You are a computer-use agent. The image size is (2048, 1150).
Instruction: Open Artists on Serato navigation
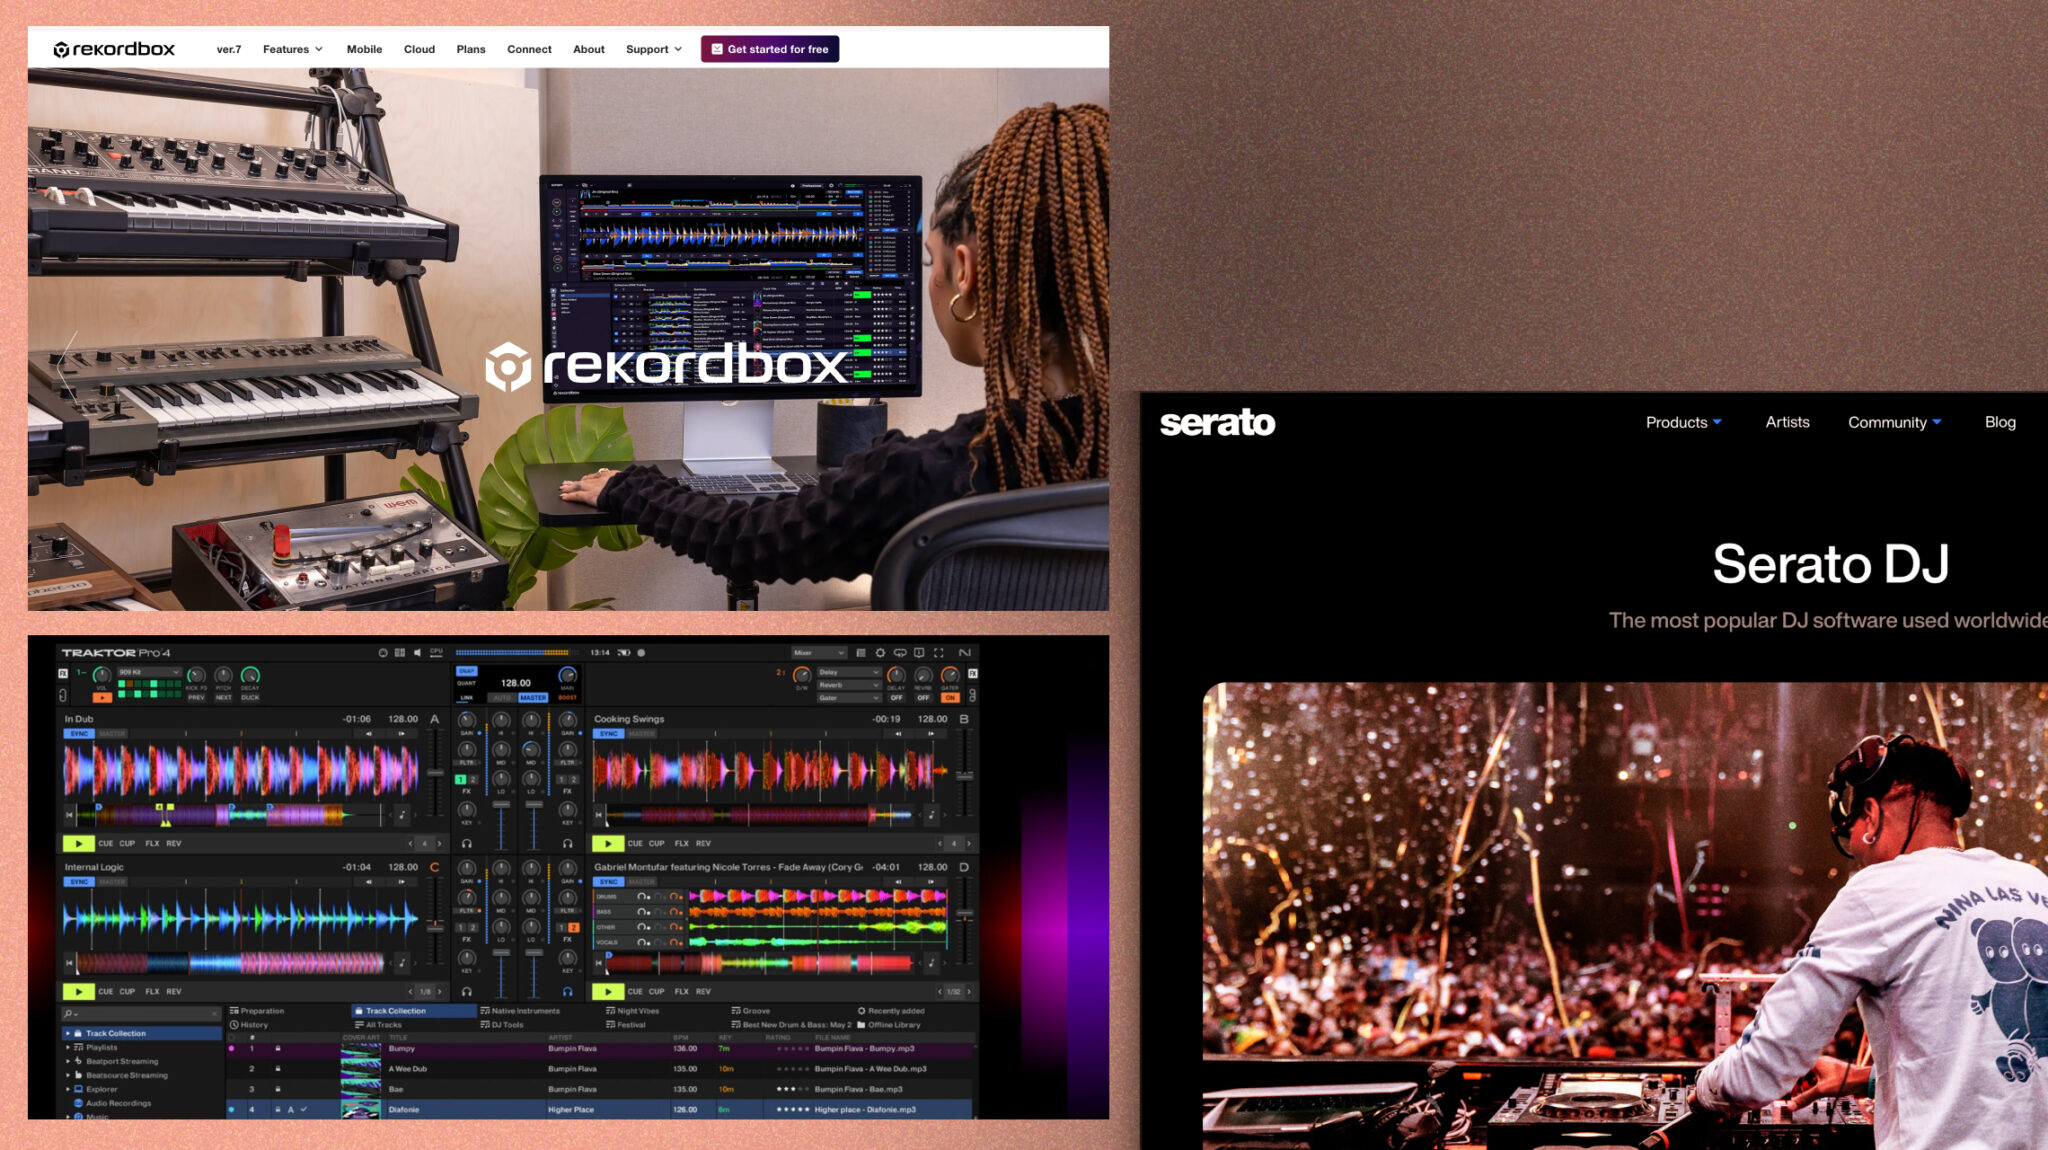coord(1787,422)
